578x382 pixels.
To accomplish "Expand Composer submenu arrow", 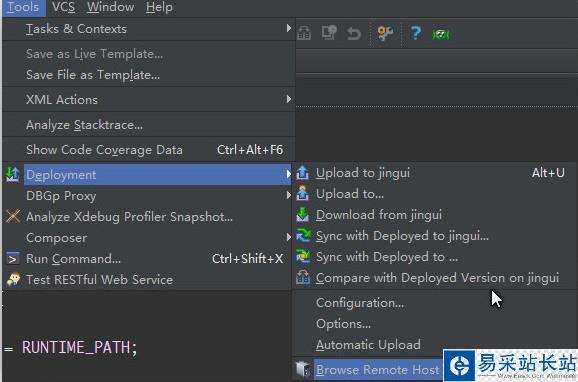I will tap(289, 237).
